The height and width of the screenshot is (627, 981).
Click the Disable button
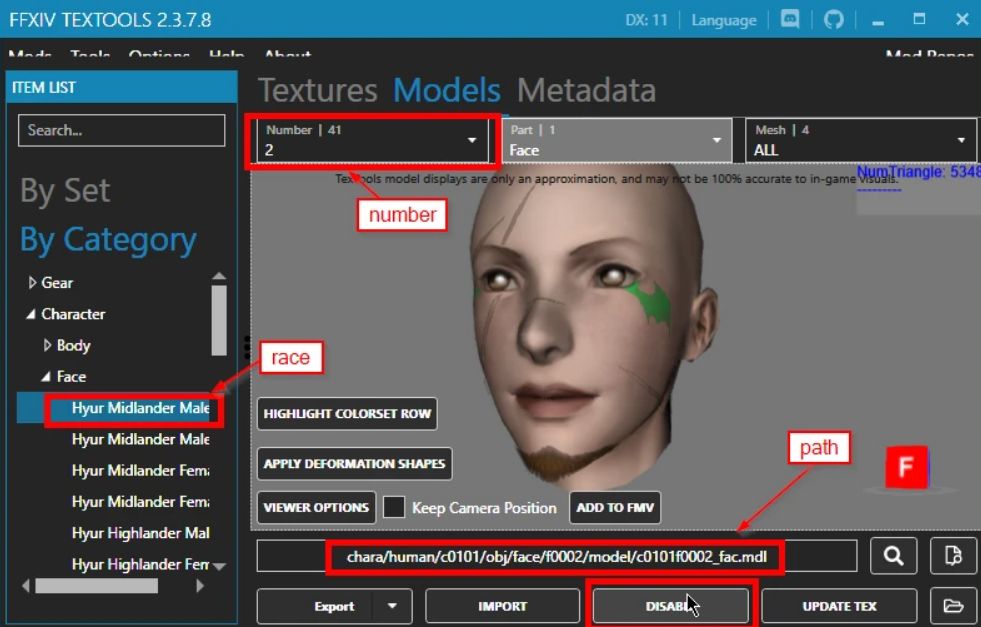671,606
